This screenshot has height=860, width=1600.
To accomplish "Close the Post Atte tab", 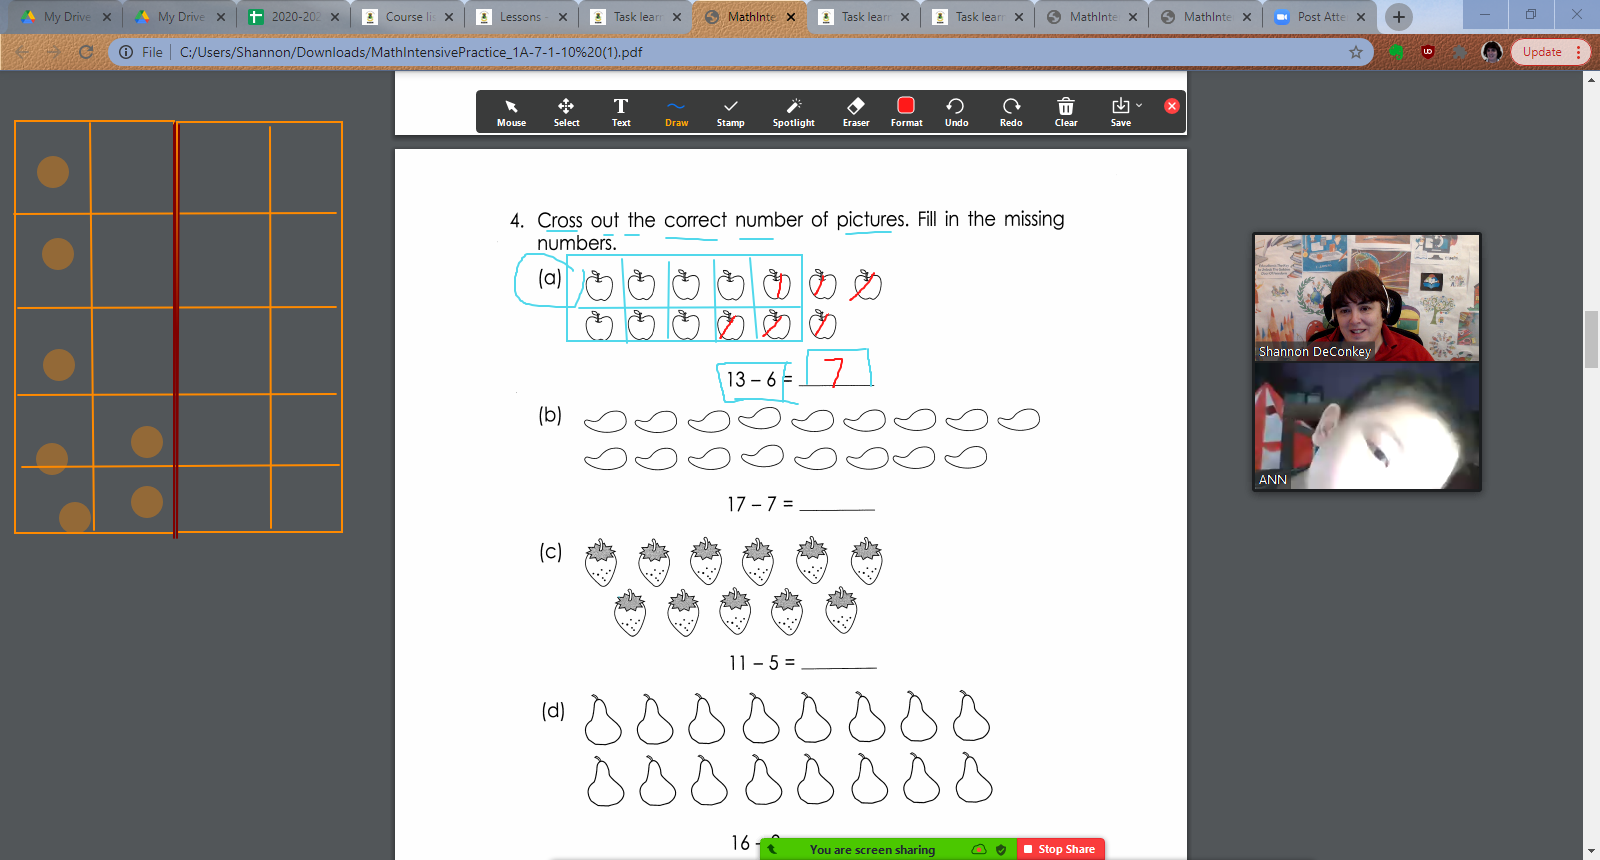I will [1361, 17].
